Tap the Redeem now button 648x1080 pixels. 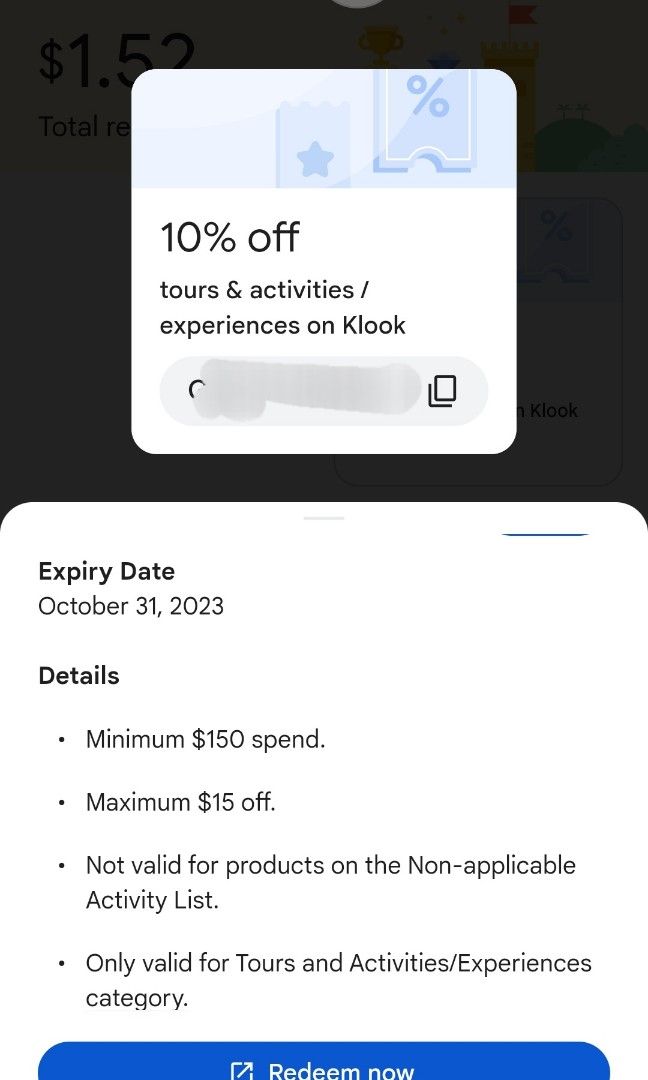click(324, 1066)
